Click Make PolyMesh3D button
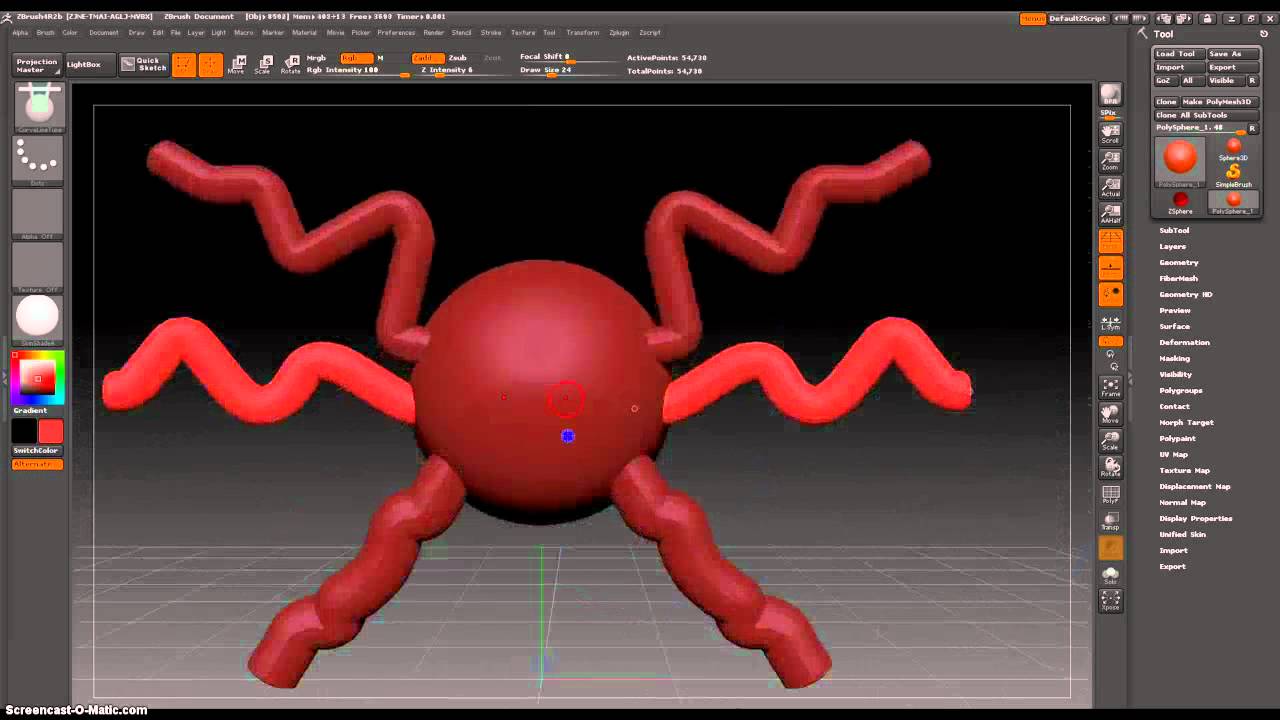The height and width of the screenshot is (720, 1280). point(1220,102)
